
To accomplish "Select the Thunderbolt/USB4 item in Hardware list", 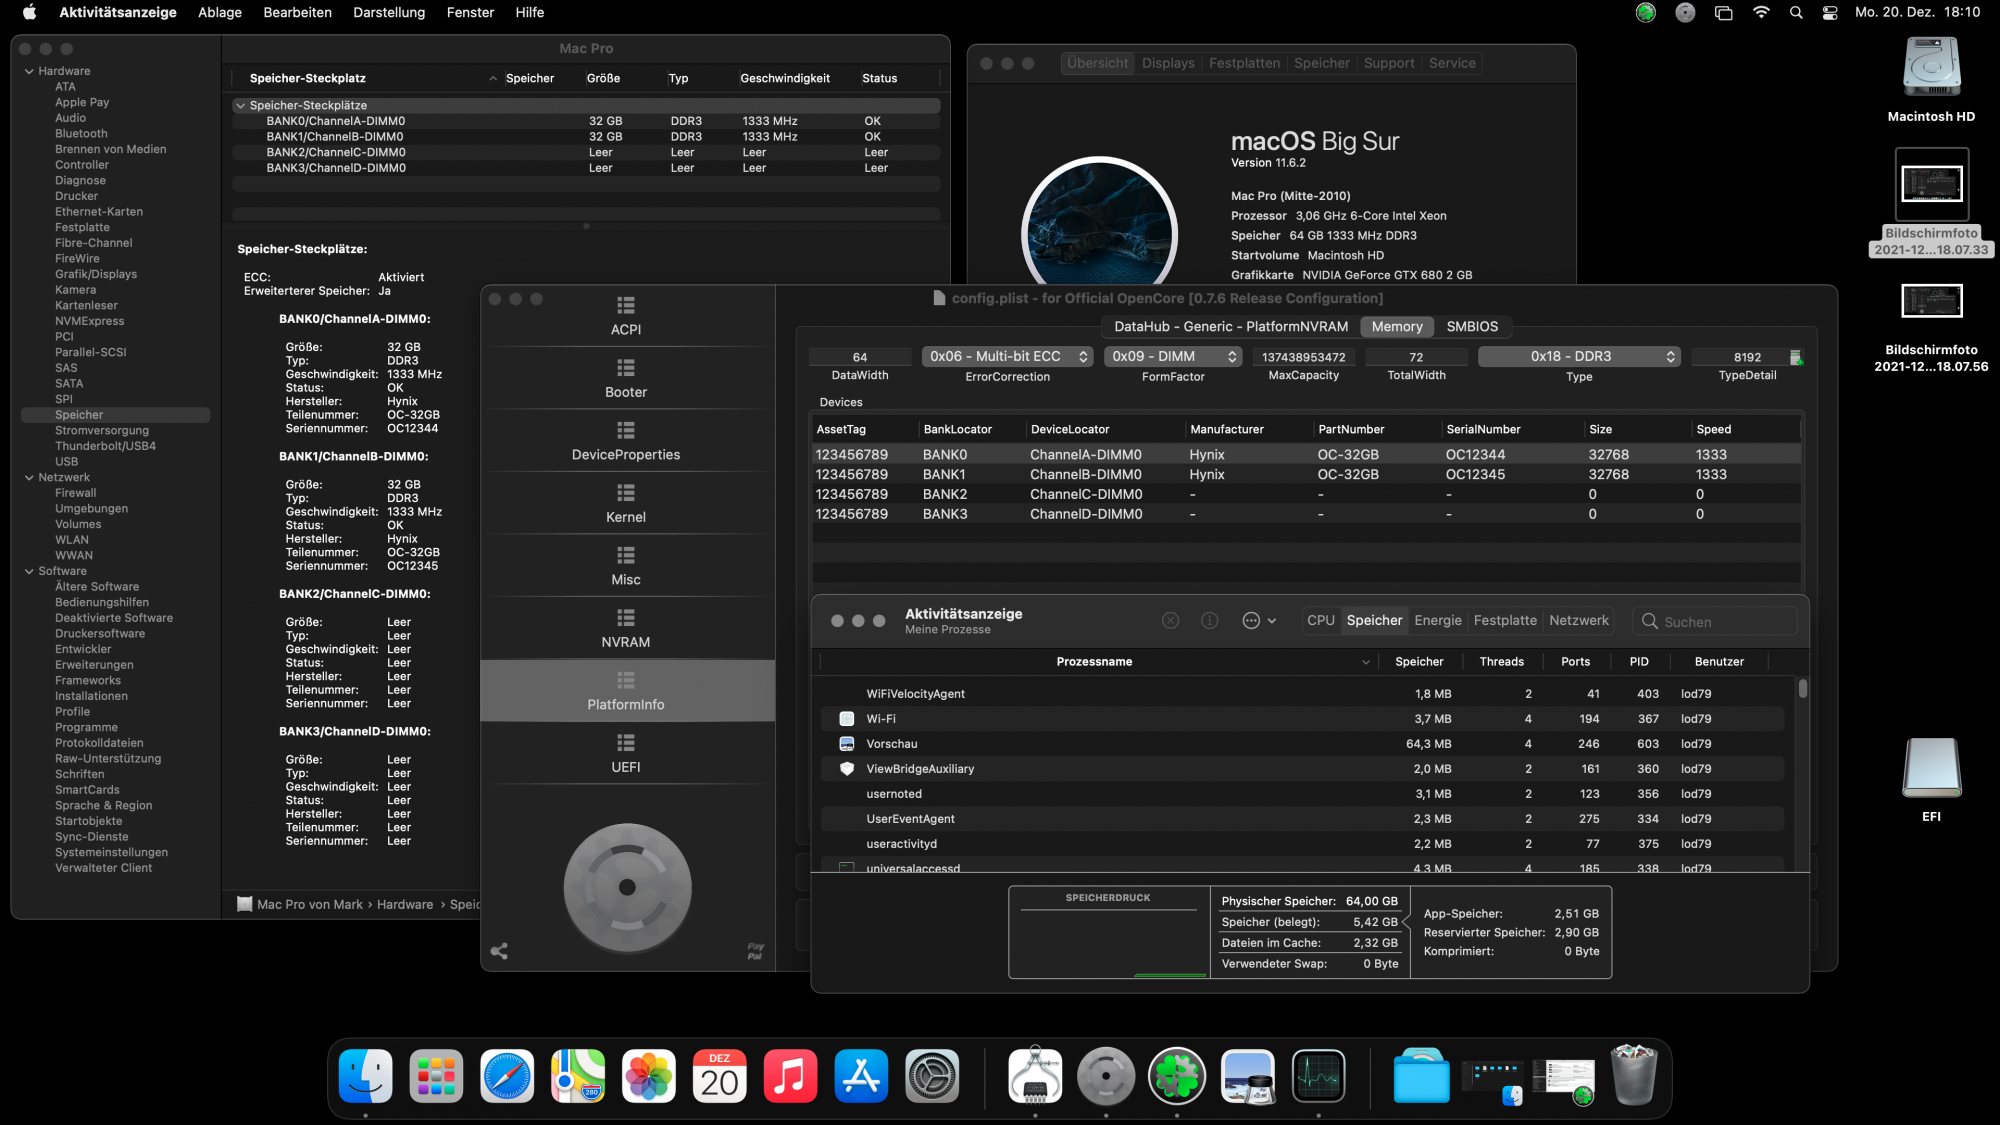I will point(105,446).
